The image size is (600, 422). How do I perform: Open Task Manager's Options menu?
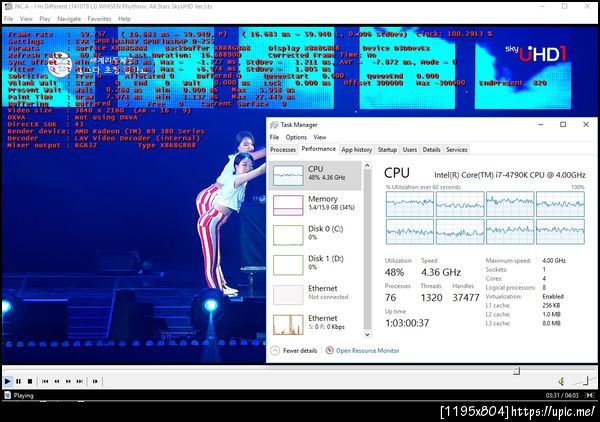click(296, 137)
